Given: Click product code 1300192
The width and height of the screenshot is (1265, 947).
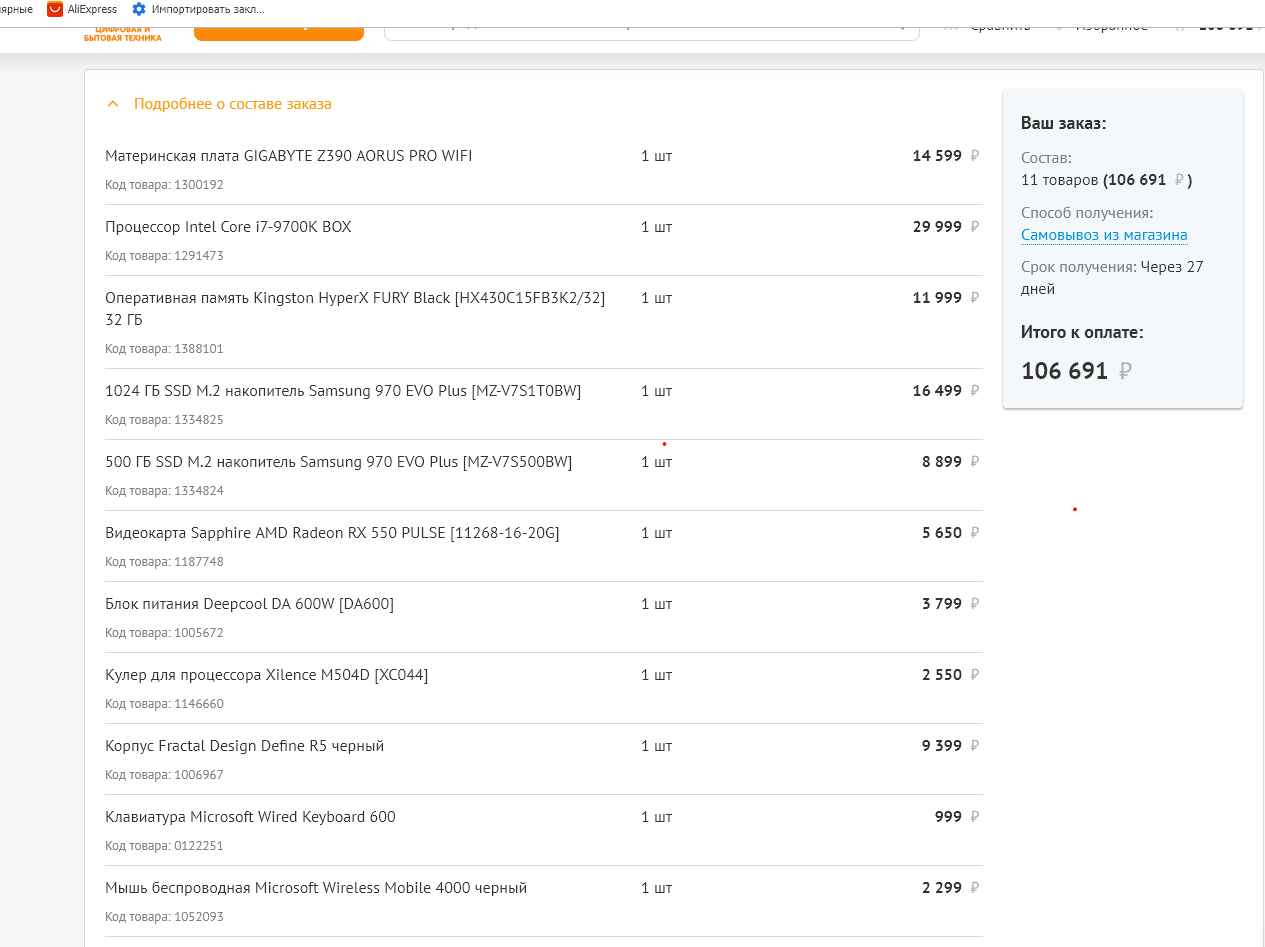Looking at the screenshot, I should [x=164, y=185].
